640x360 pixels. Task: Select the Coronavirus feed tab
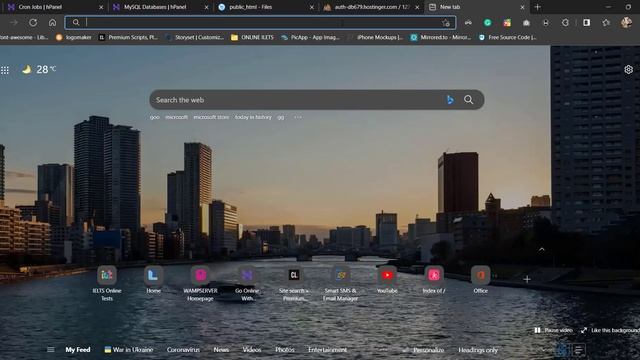tap(183, 350)
